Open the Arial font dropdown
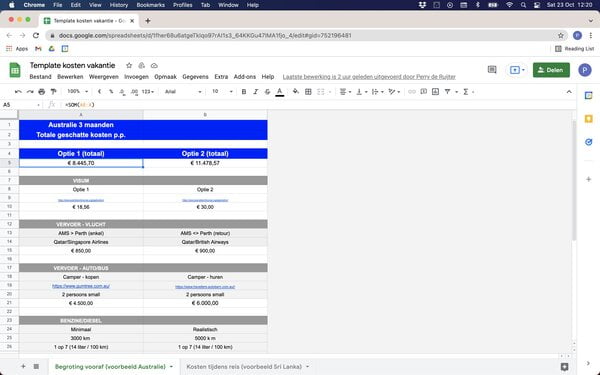 [x=183, y=92]
